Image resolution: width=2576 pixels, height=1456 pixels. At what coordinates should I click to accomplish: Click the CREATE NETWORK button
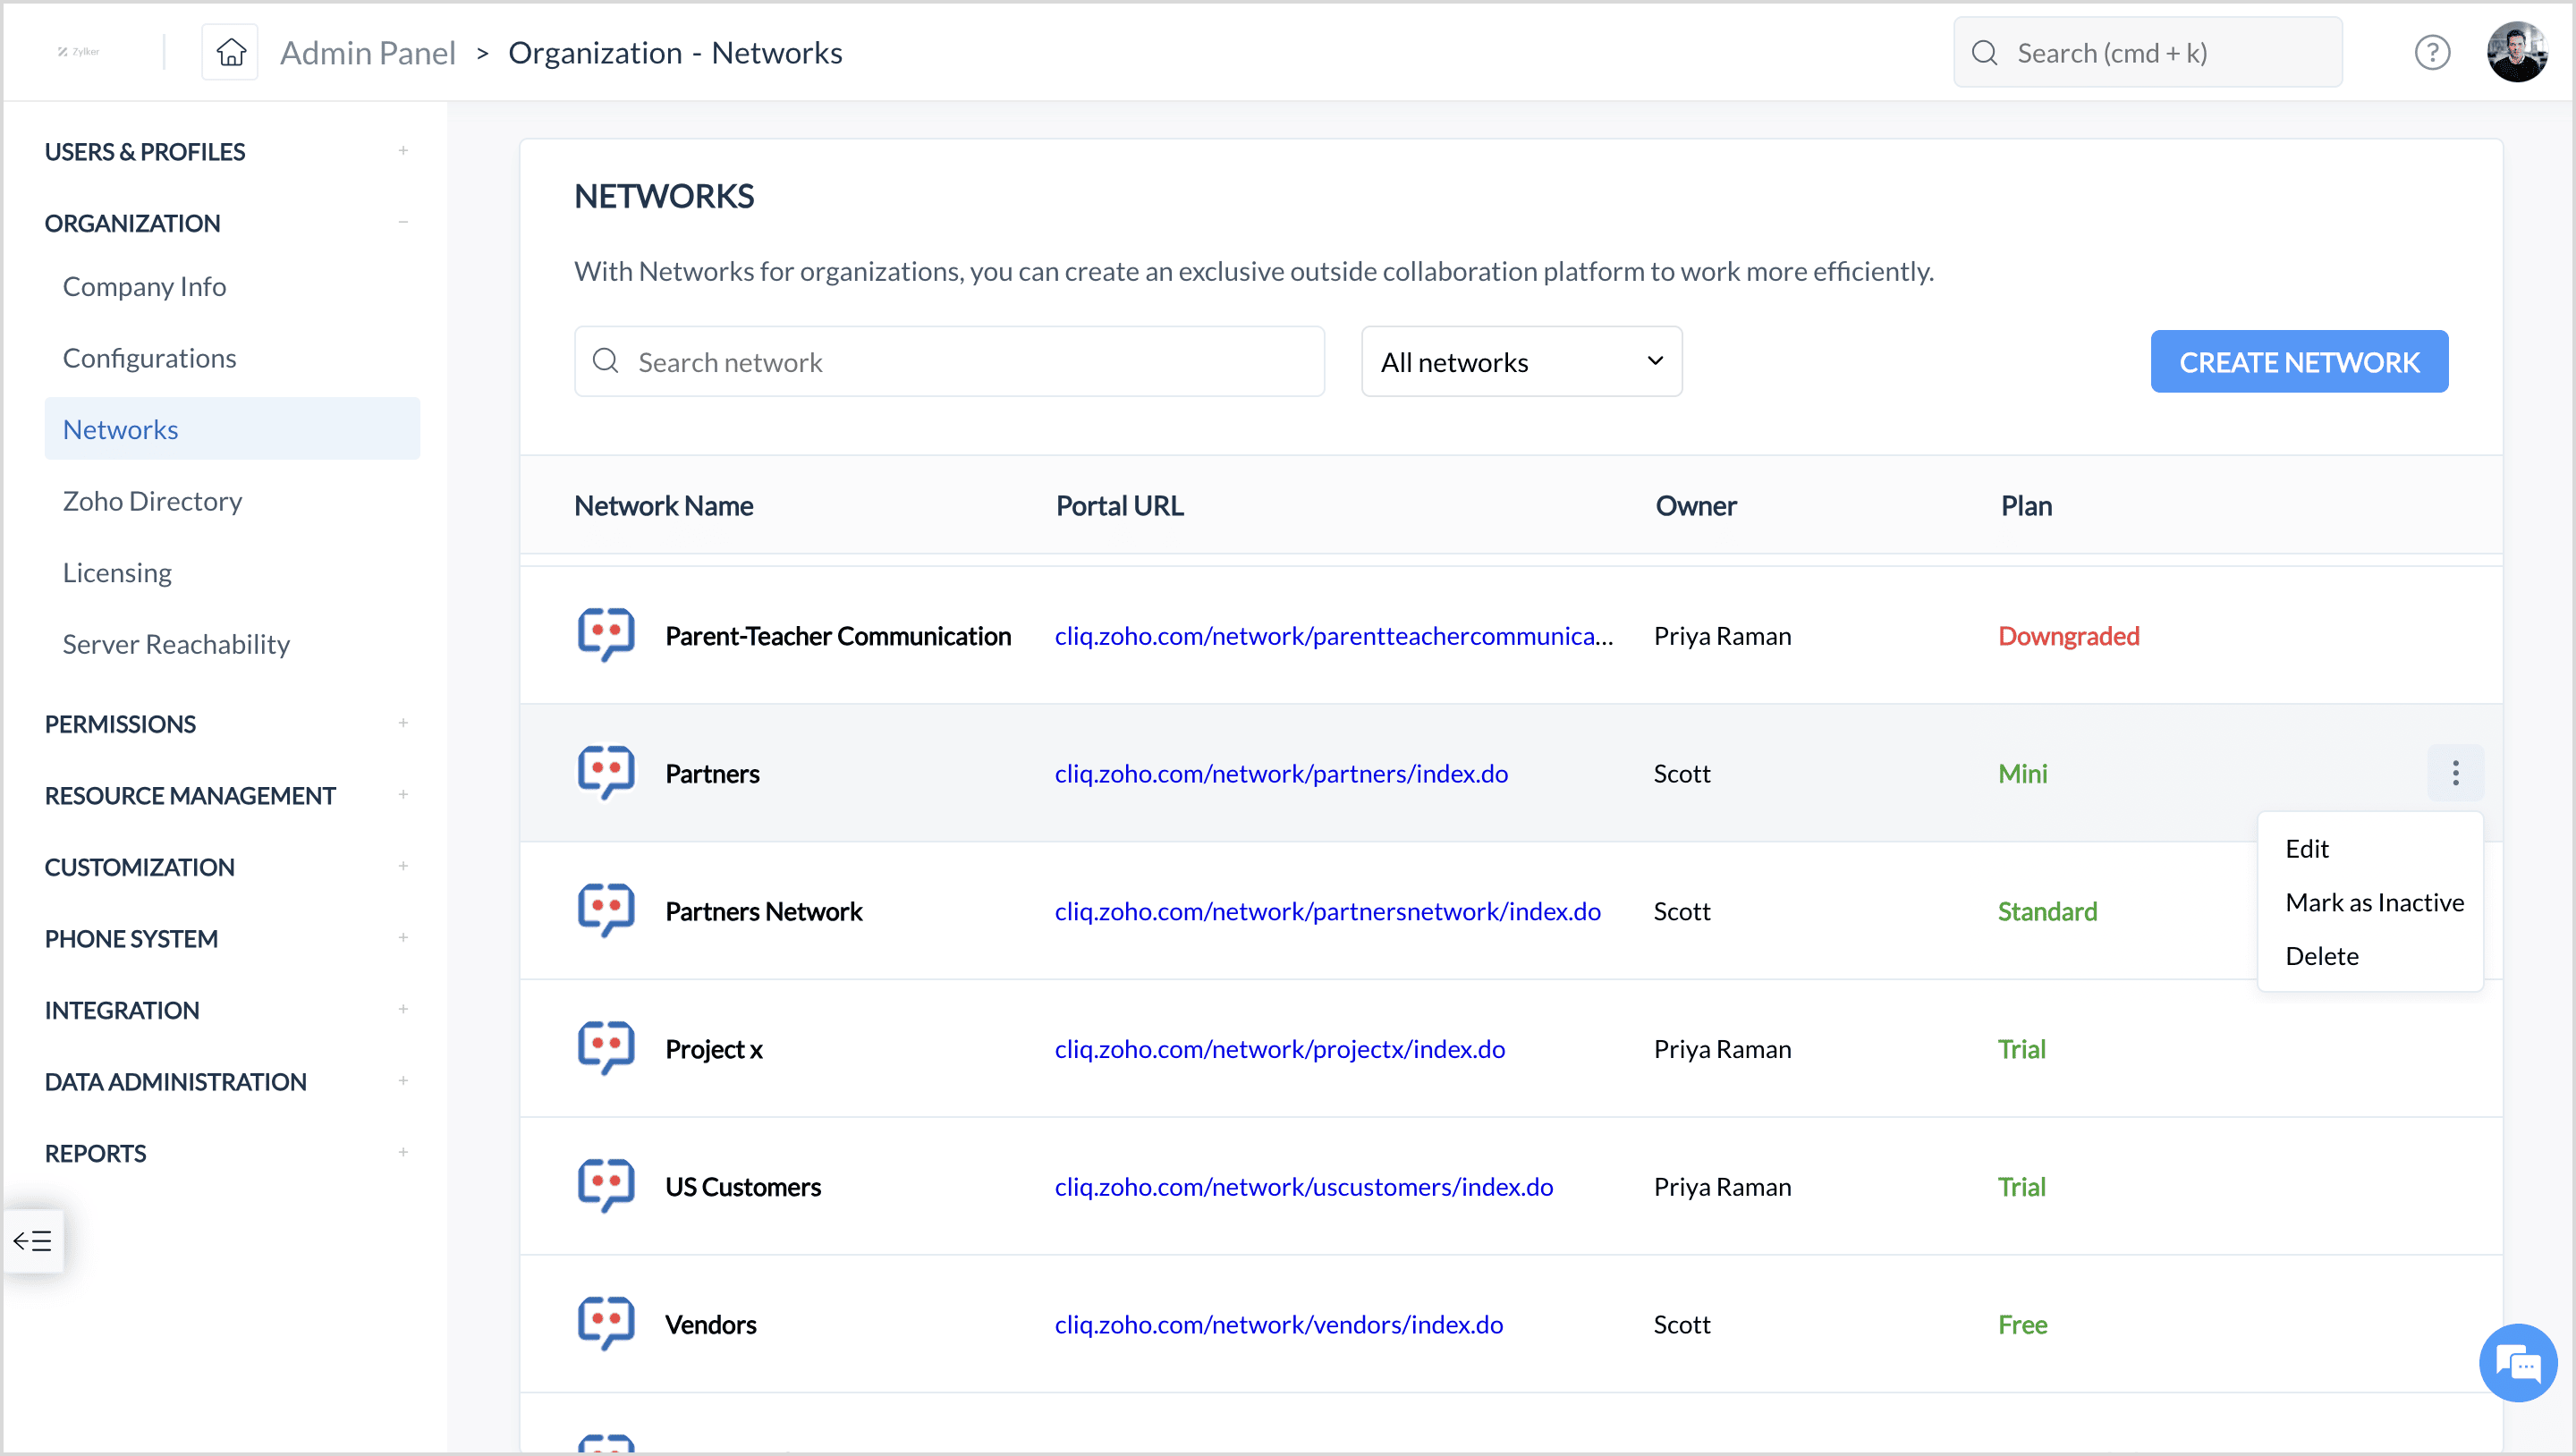click(2299, 362)
